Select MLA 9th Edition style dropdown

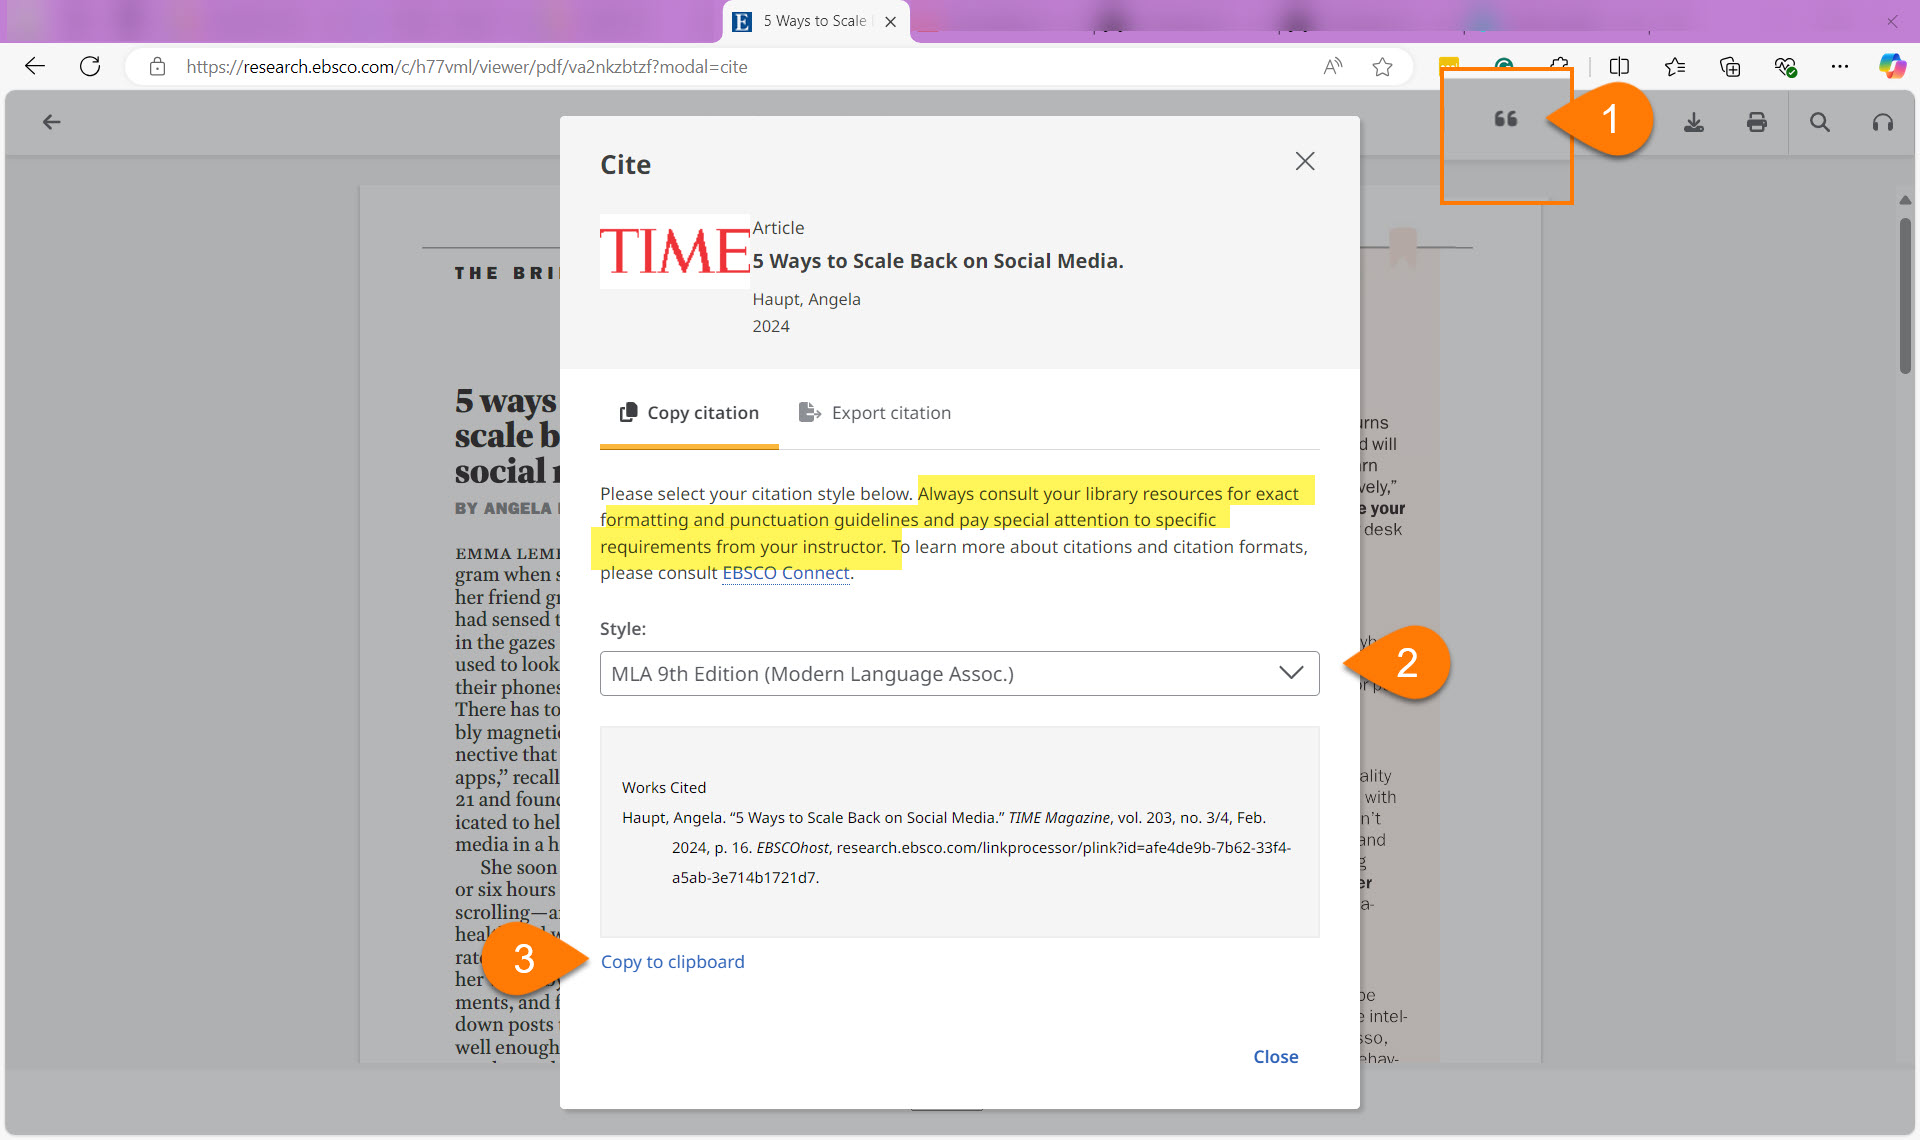[x=958, y=673]
